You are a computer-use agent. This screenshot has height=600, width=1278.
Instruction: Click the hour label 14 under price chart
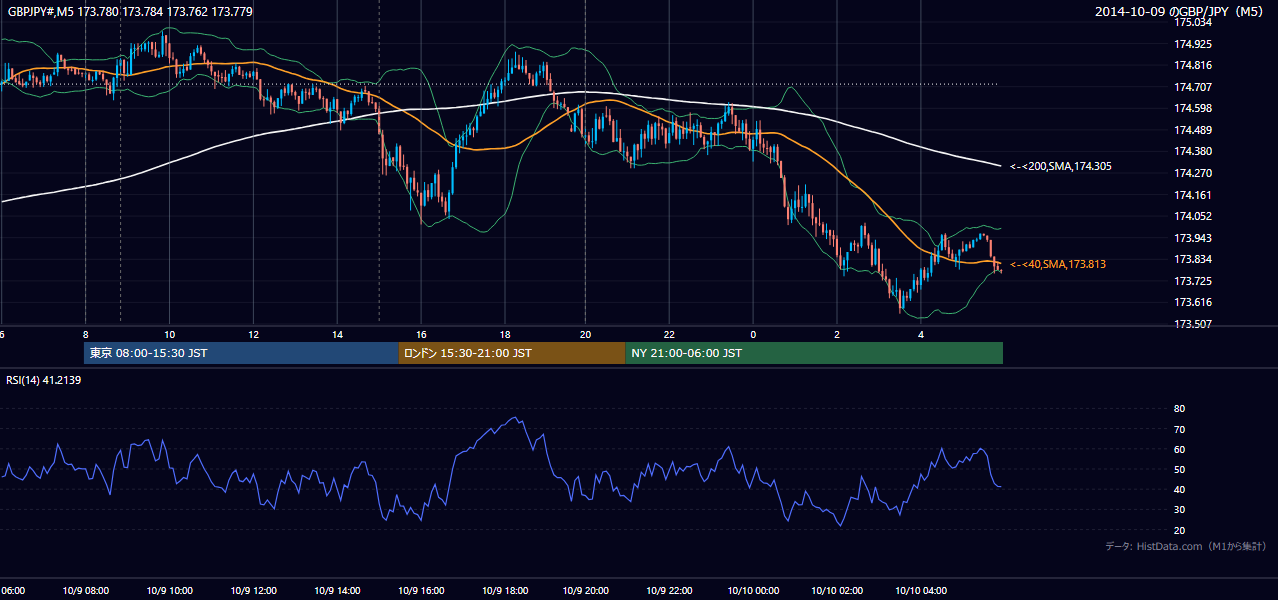tap(338, 334)
